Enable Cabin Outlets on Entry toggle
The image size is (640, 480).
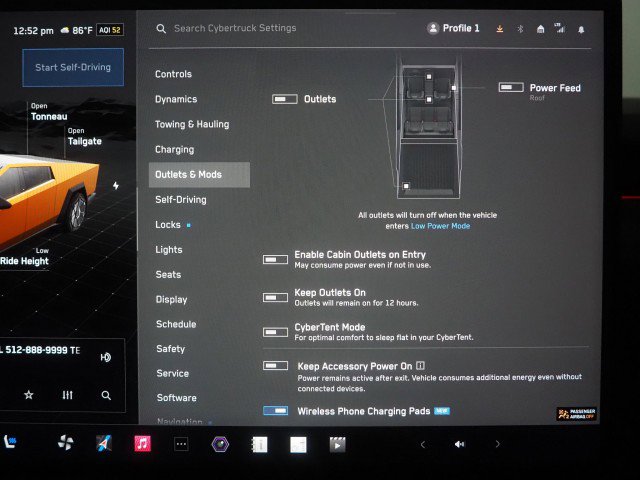(275, 260)
